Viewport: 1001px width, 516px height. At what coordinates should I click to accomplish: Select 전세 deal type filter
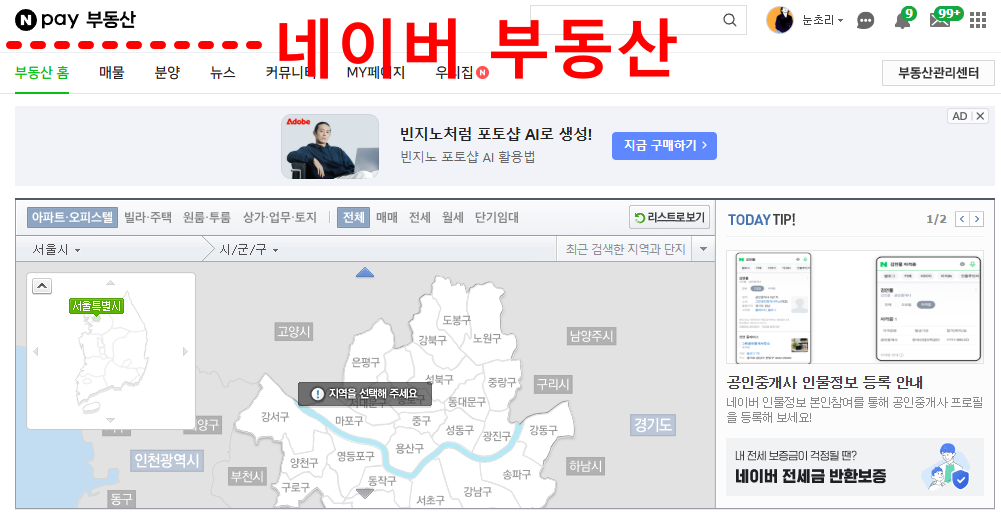click(x=419, y=217)
